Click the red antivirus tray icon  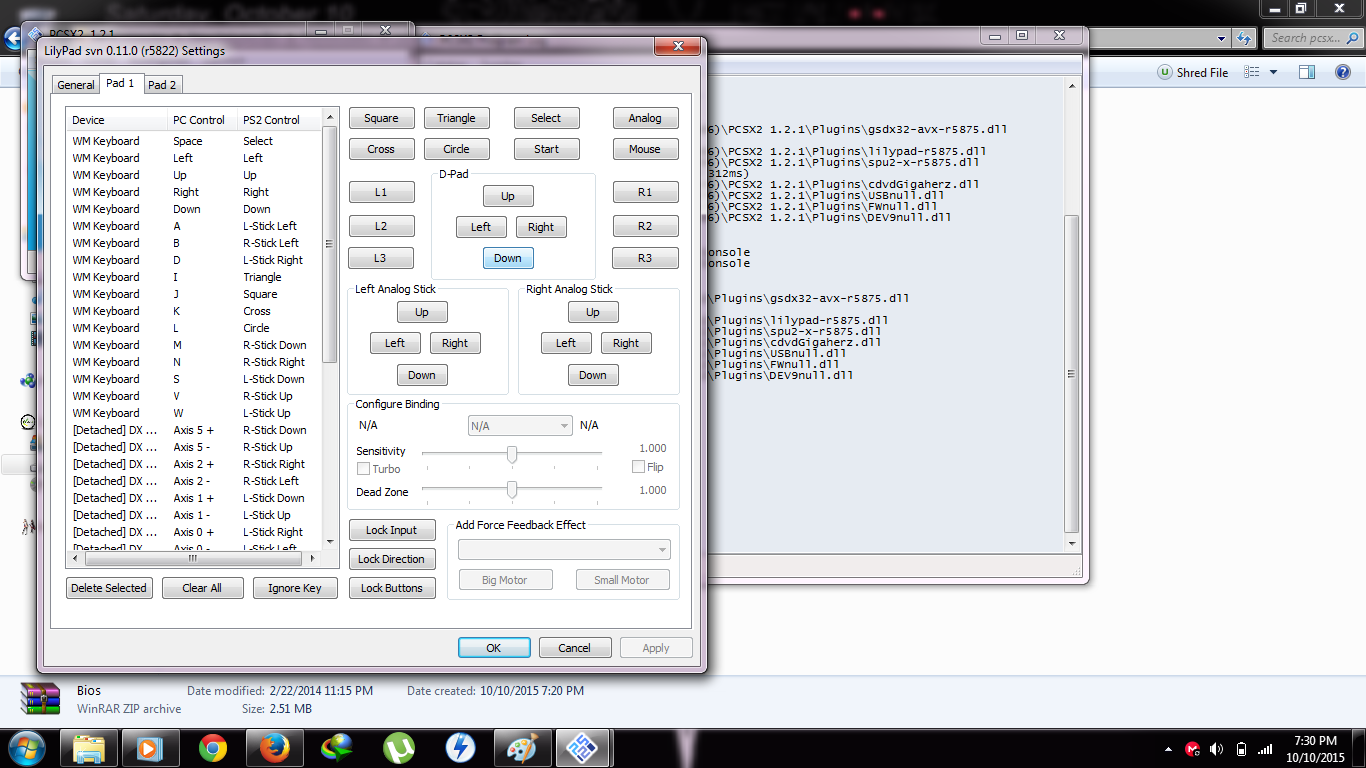pos(1192,749)
